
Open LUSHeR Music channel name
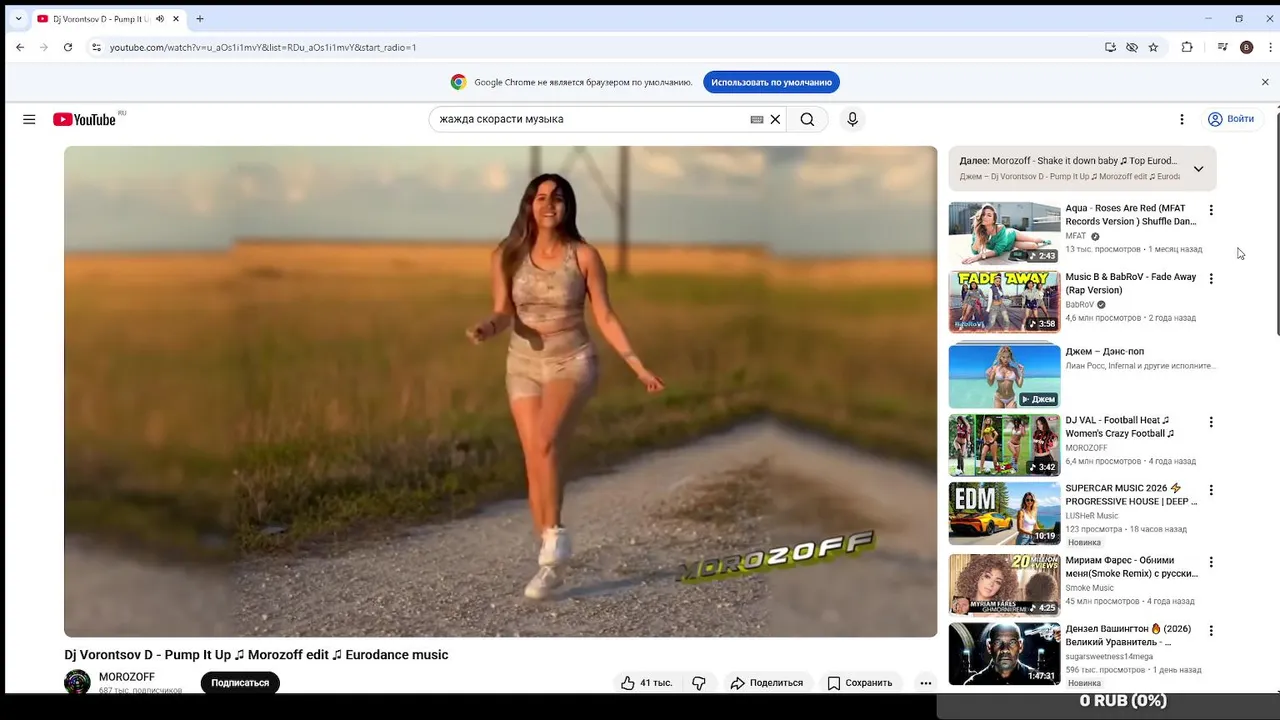pyautogui.click(x=1092, y=516)
